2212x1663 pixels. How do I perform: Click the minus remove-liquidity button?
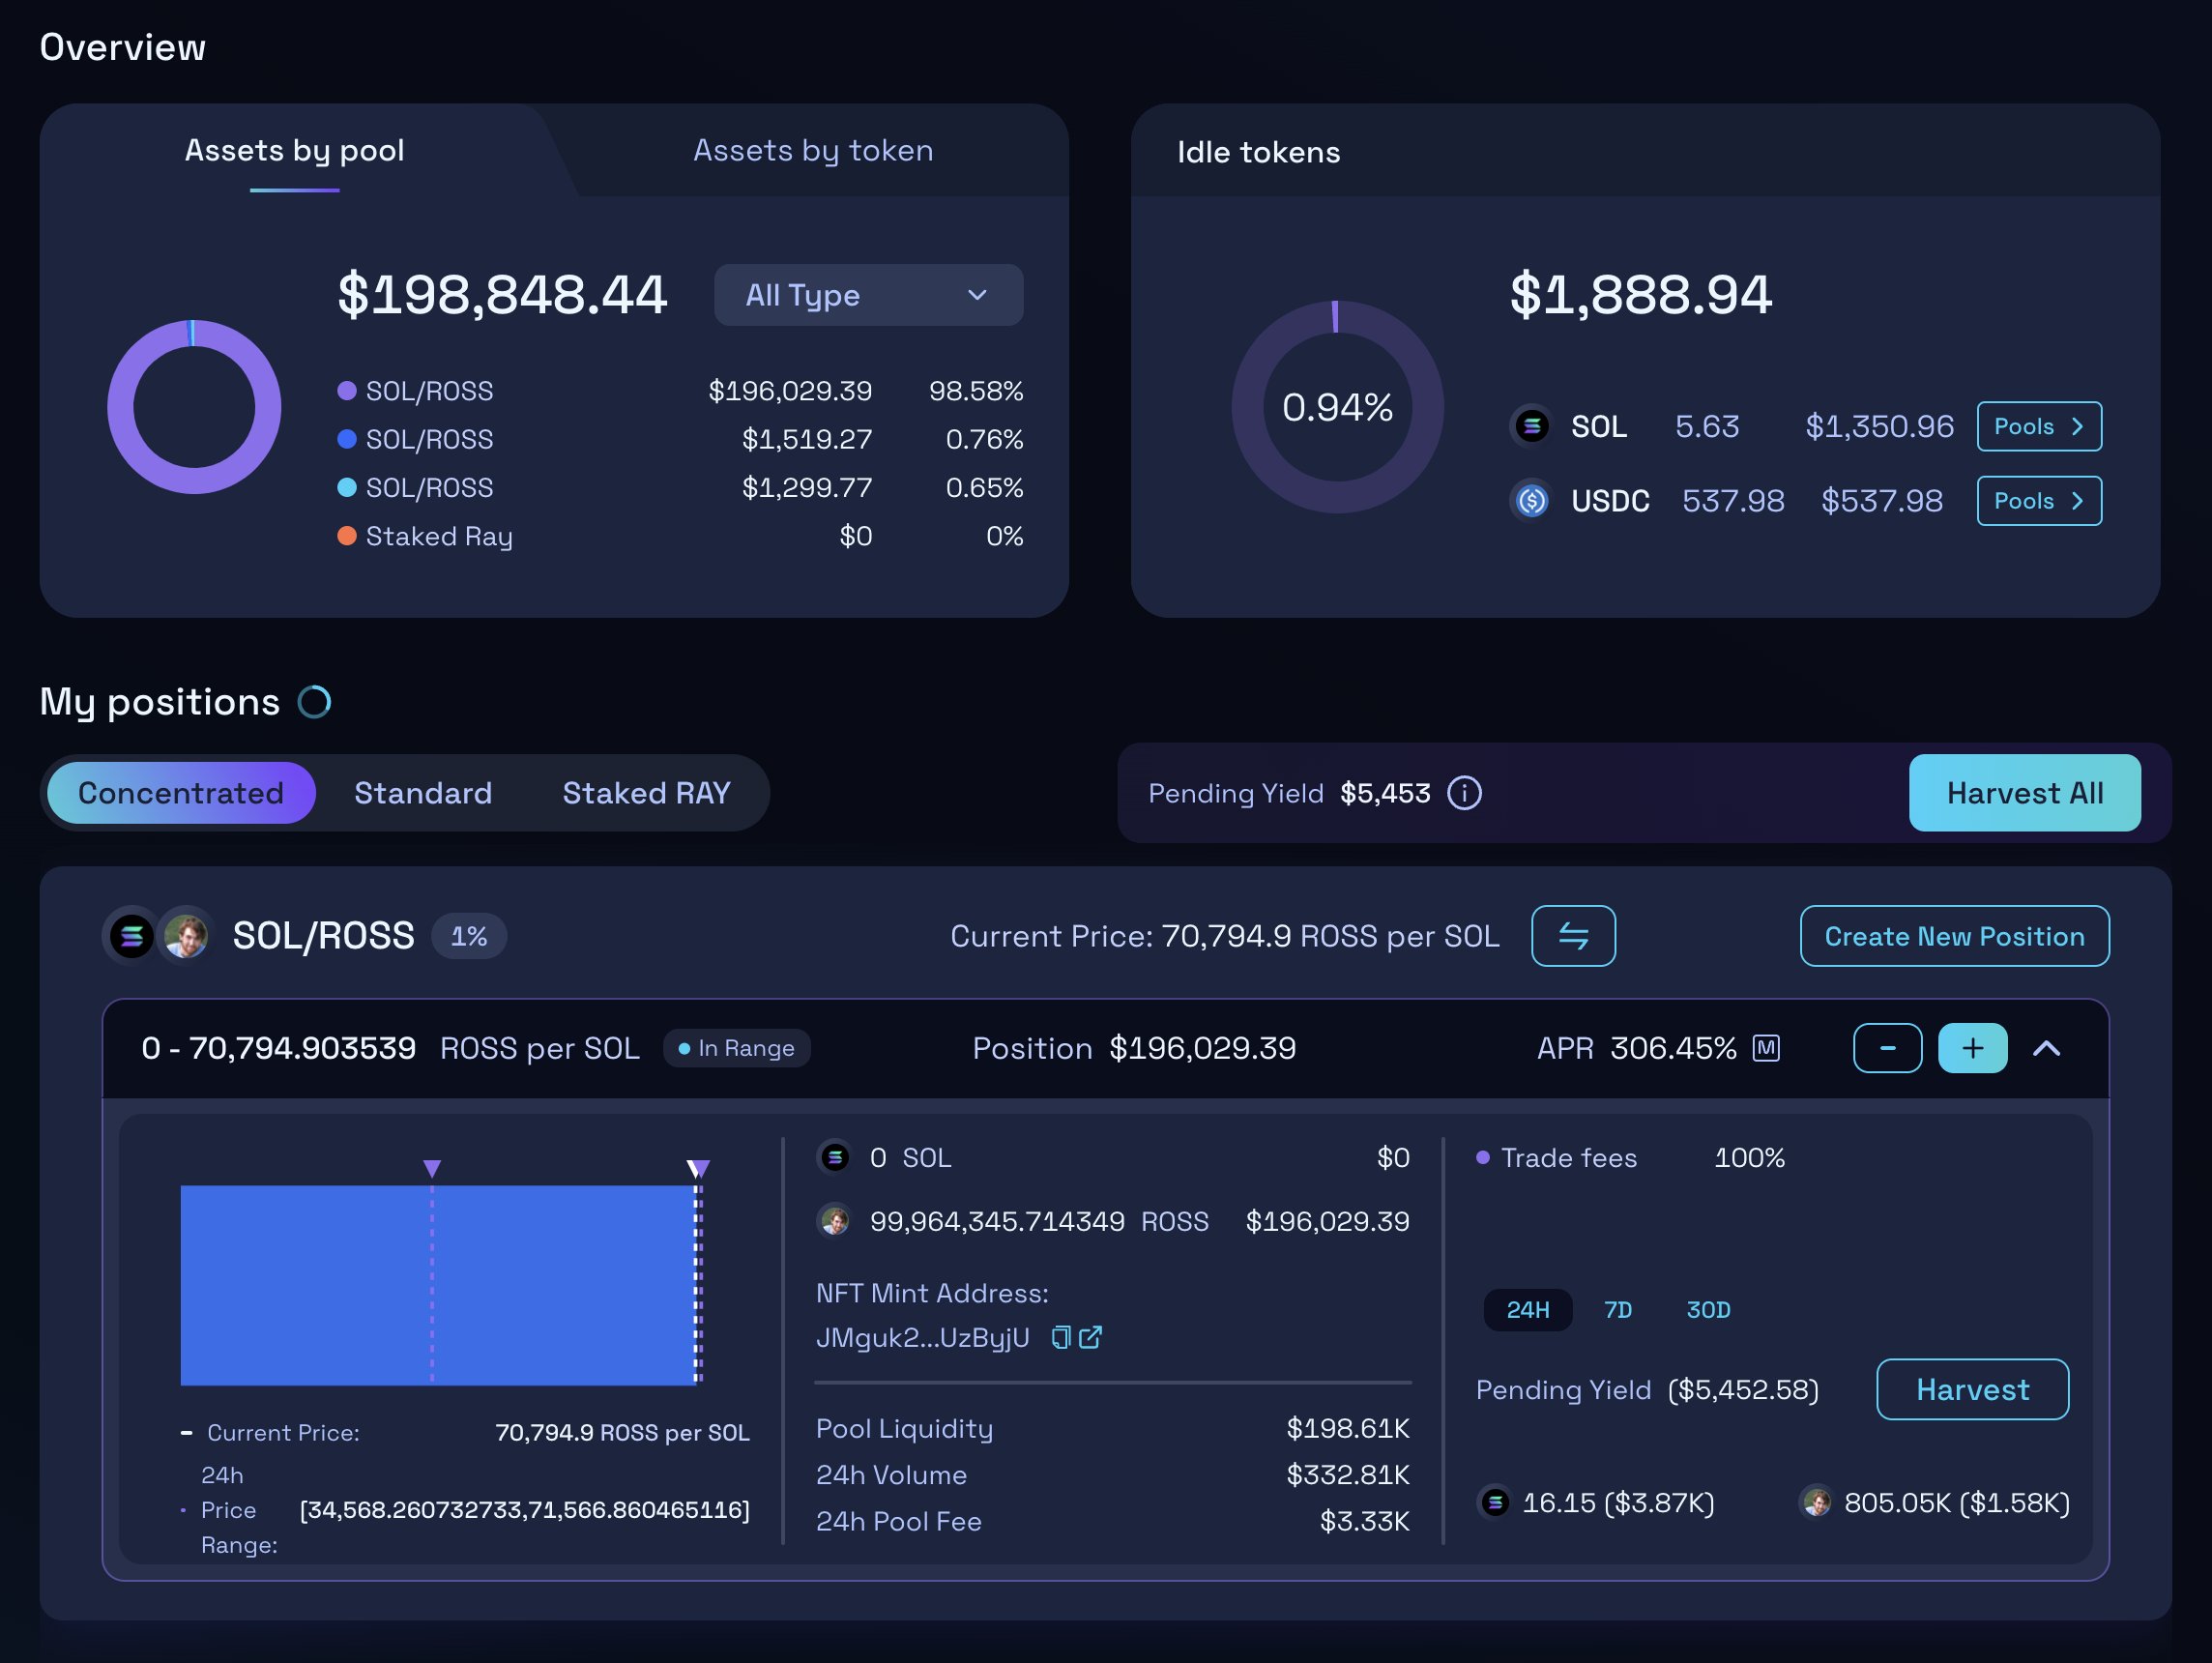1887,1048
